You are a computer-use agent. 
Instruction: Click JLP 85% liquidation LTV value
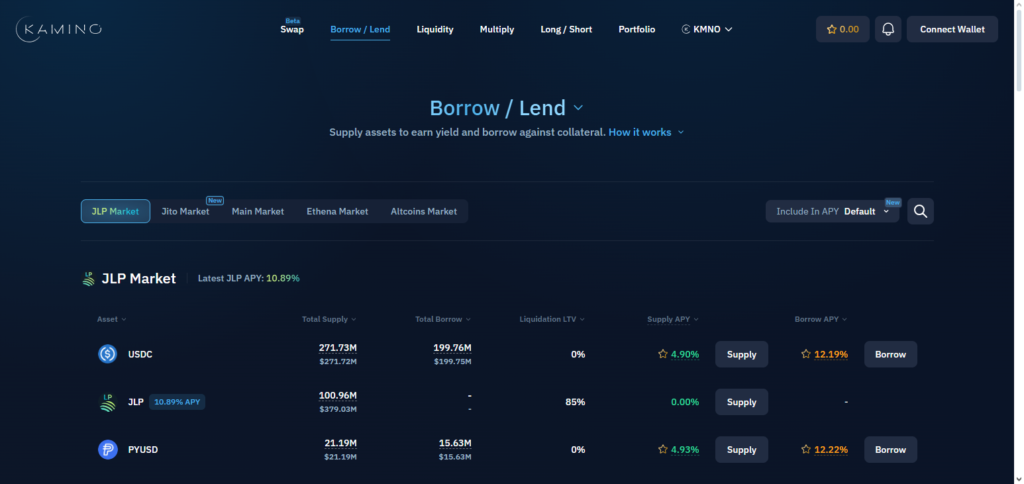point(575,402)
